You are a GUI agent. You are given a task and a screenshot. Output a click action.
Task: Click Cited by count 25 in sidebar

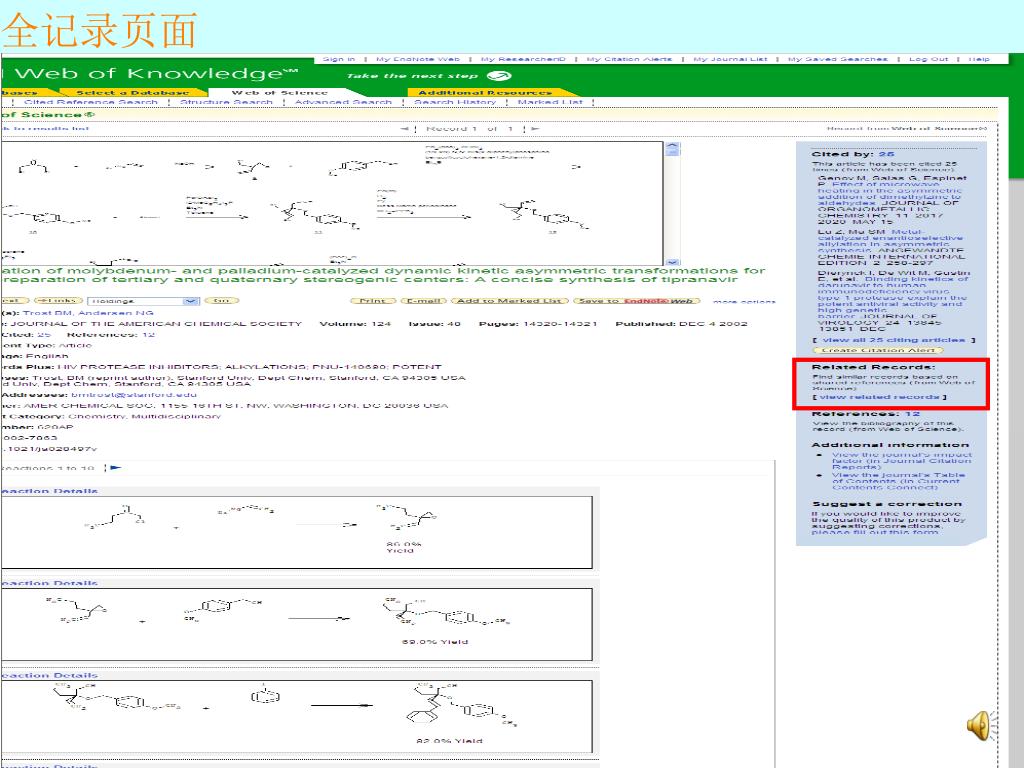tap(886, 154)
